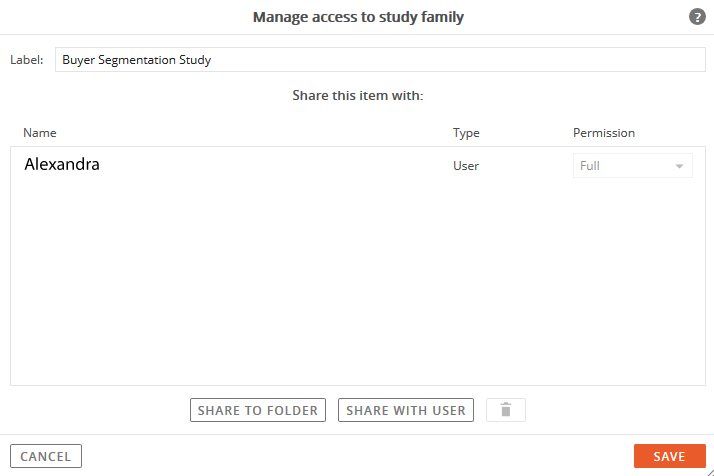Click the 'Buyer Segmentation Study' text in label field

tap(137, 60)
